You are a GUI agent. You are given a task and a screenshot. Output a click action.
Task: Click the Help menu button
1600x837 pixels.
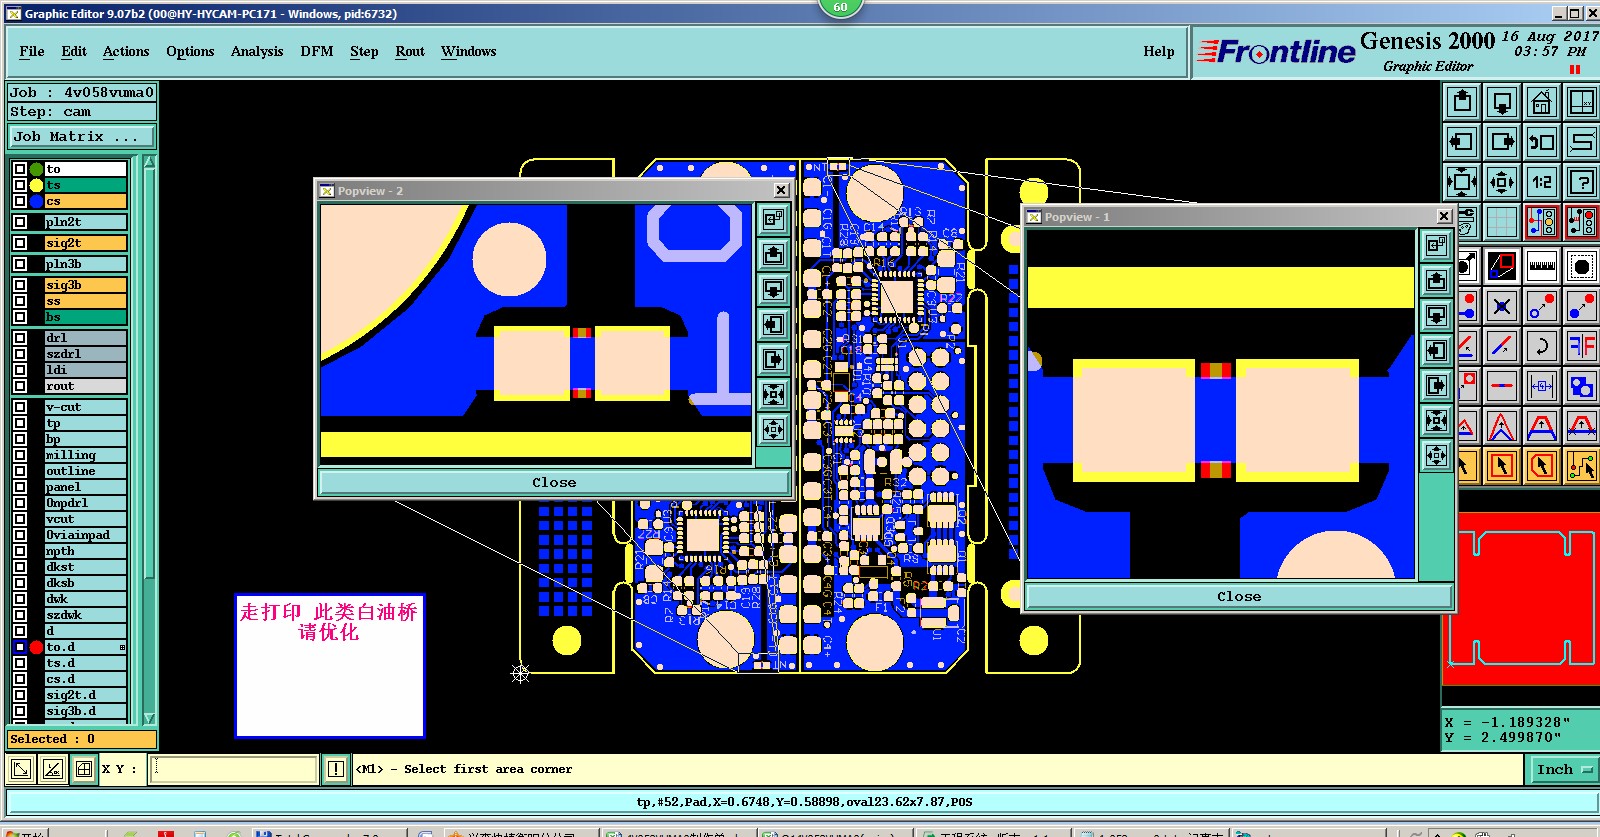click(1159, 51)
